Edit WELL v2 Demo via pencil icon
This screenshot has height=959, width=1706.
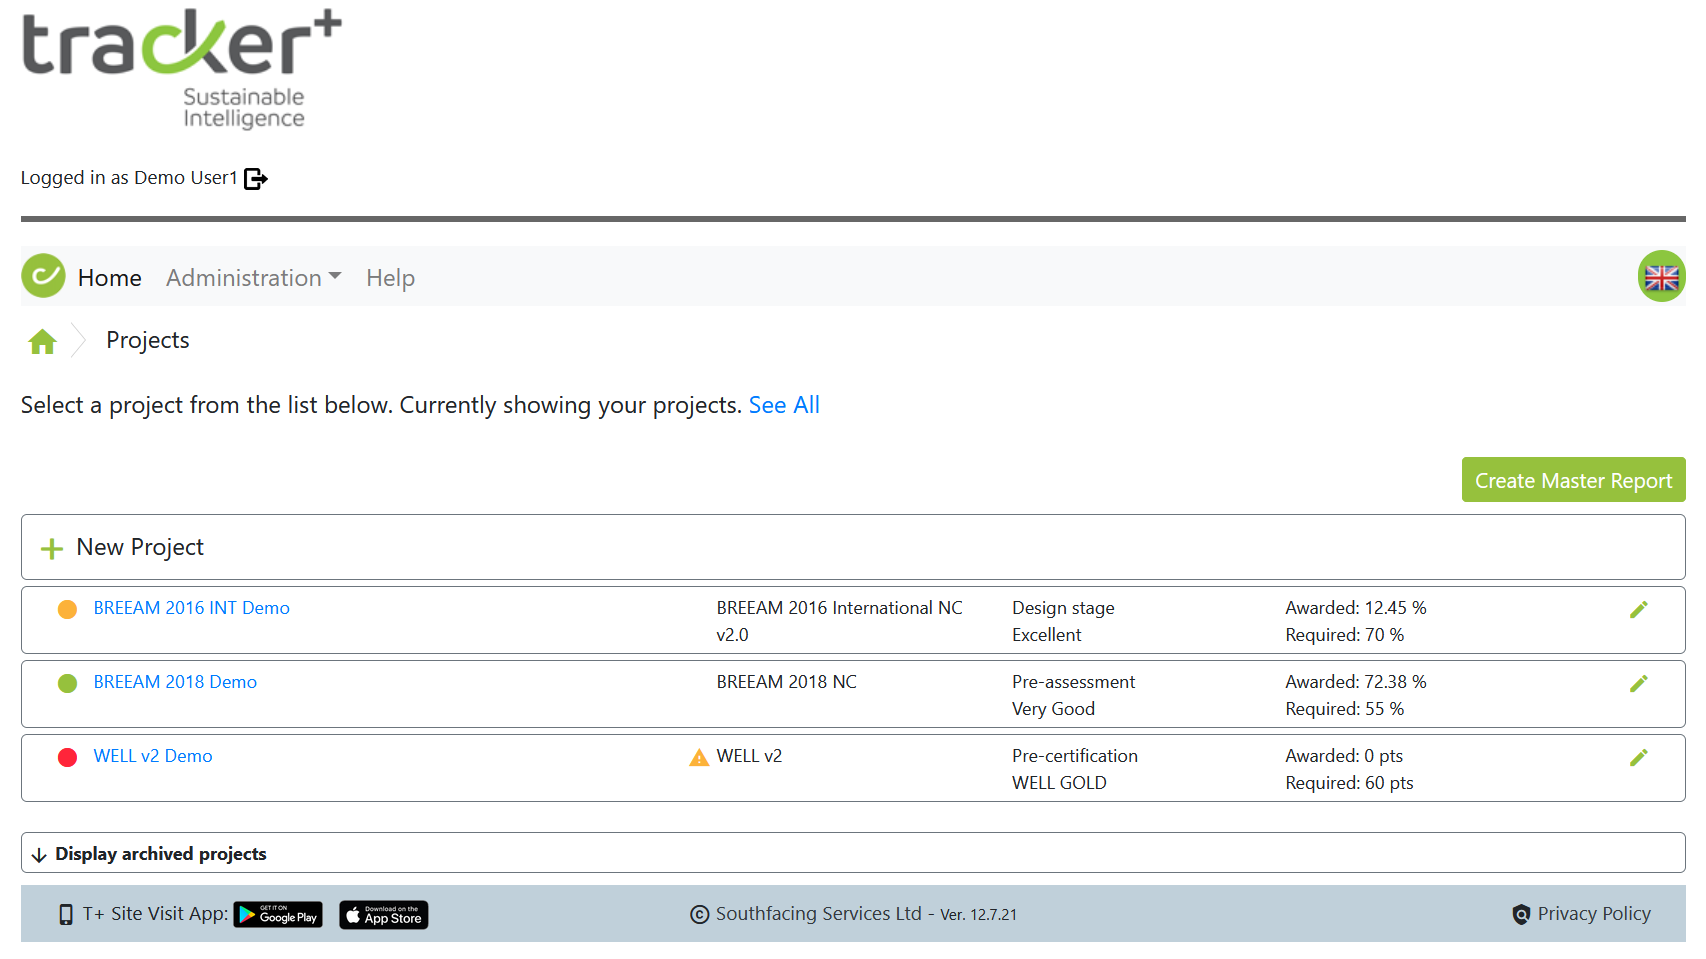1638,757
